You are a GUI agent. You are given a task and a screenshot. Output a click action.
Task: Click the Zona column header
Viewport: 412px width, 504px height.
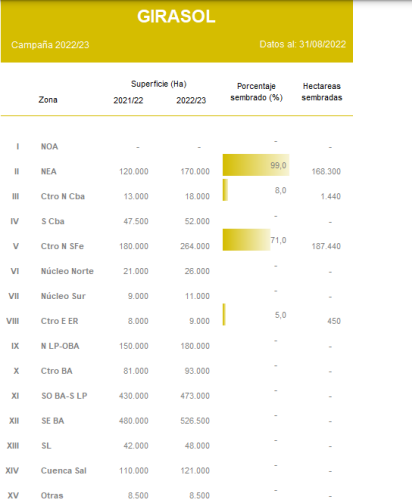(48, 100)
